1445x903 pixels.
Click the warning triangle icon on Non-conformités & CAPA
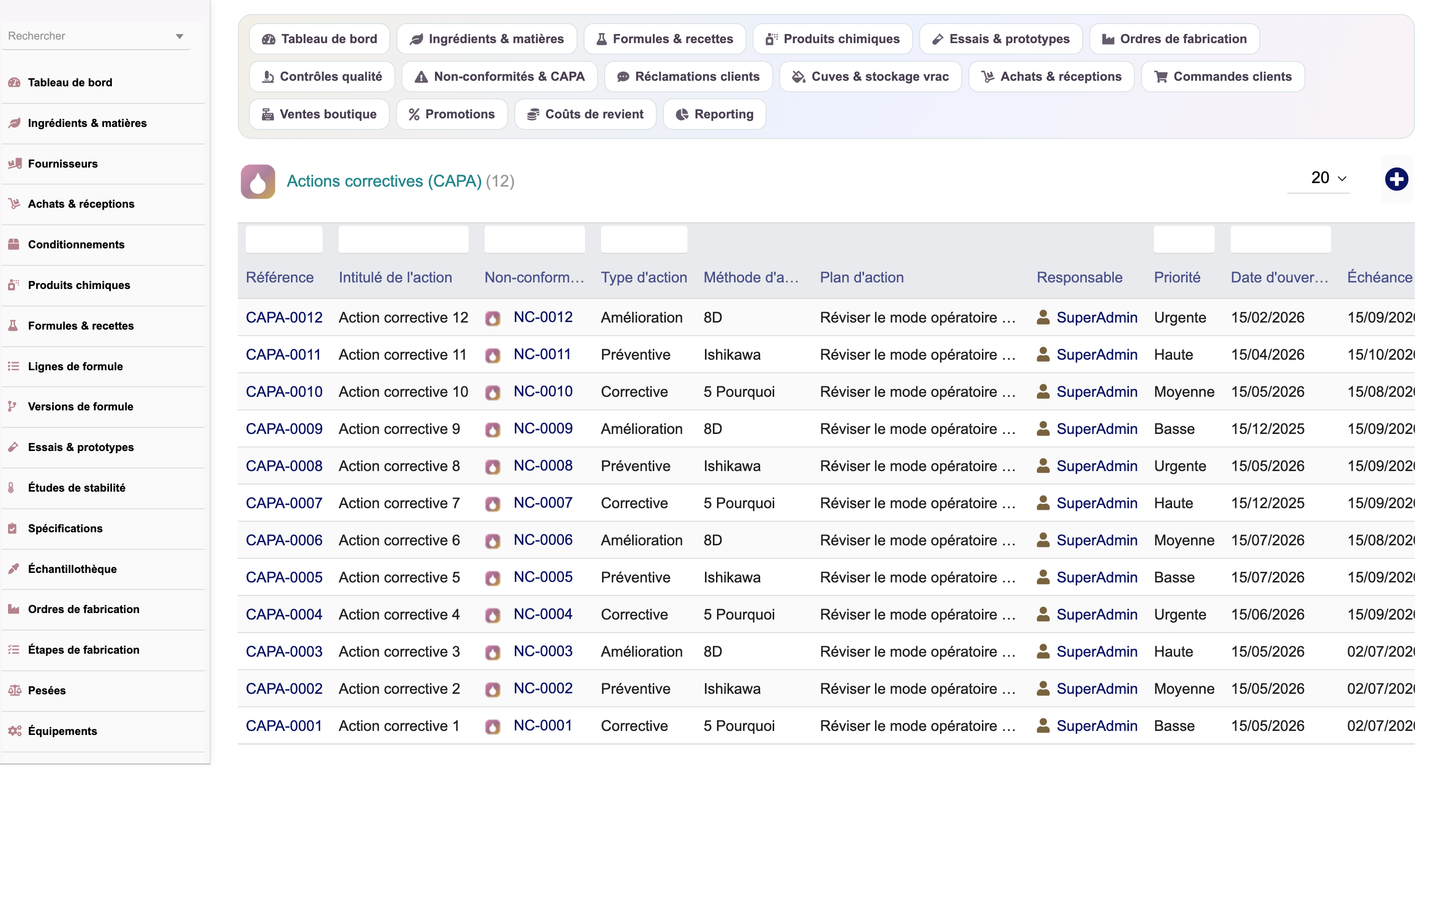coord(421,77)
